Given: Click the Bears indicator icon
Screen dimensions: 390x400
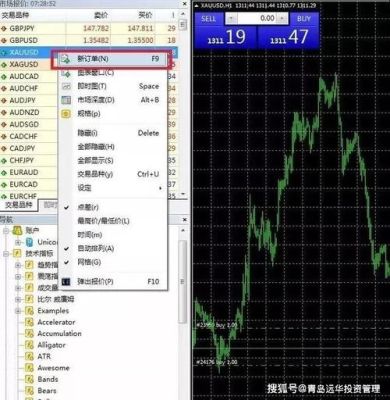Looking at the screenshot, I should [x=30, y=391].
